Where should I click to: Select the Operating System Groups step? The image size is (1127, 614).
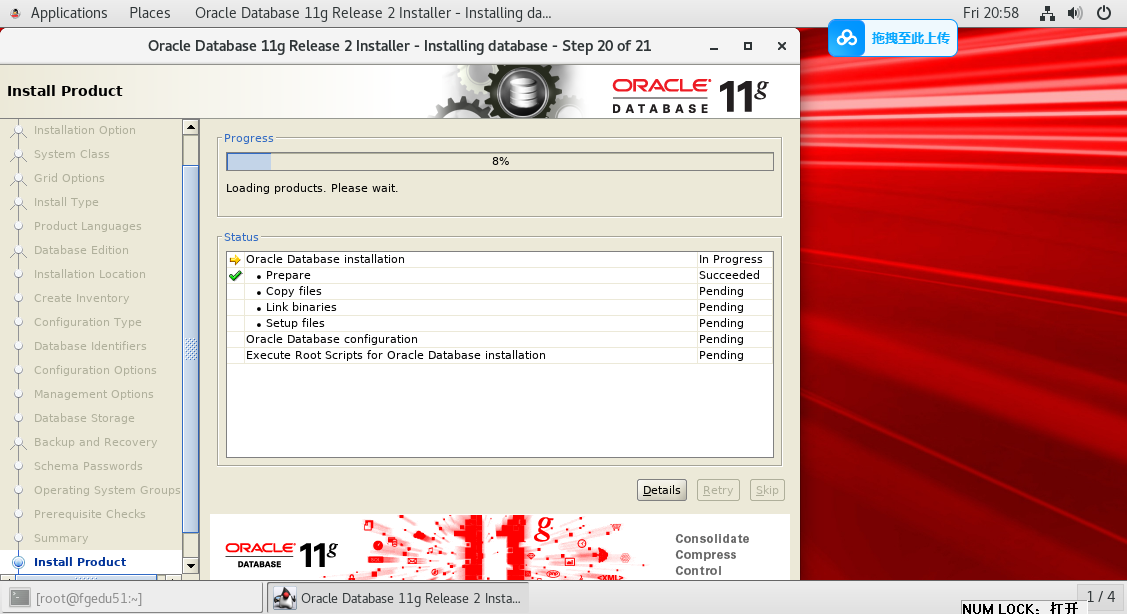tap(107, 490)
